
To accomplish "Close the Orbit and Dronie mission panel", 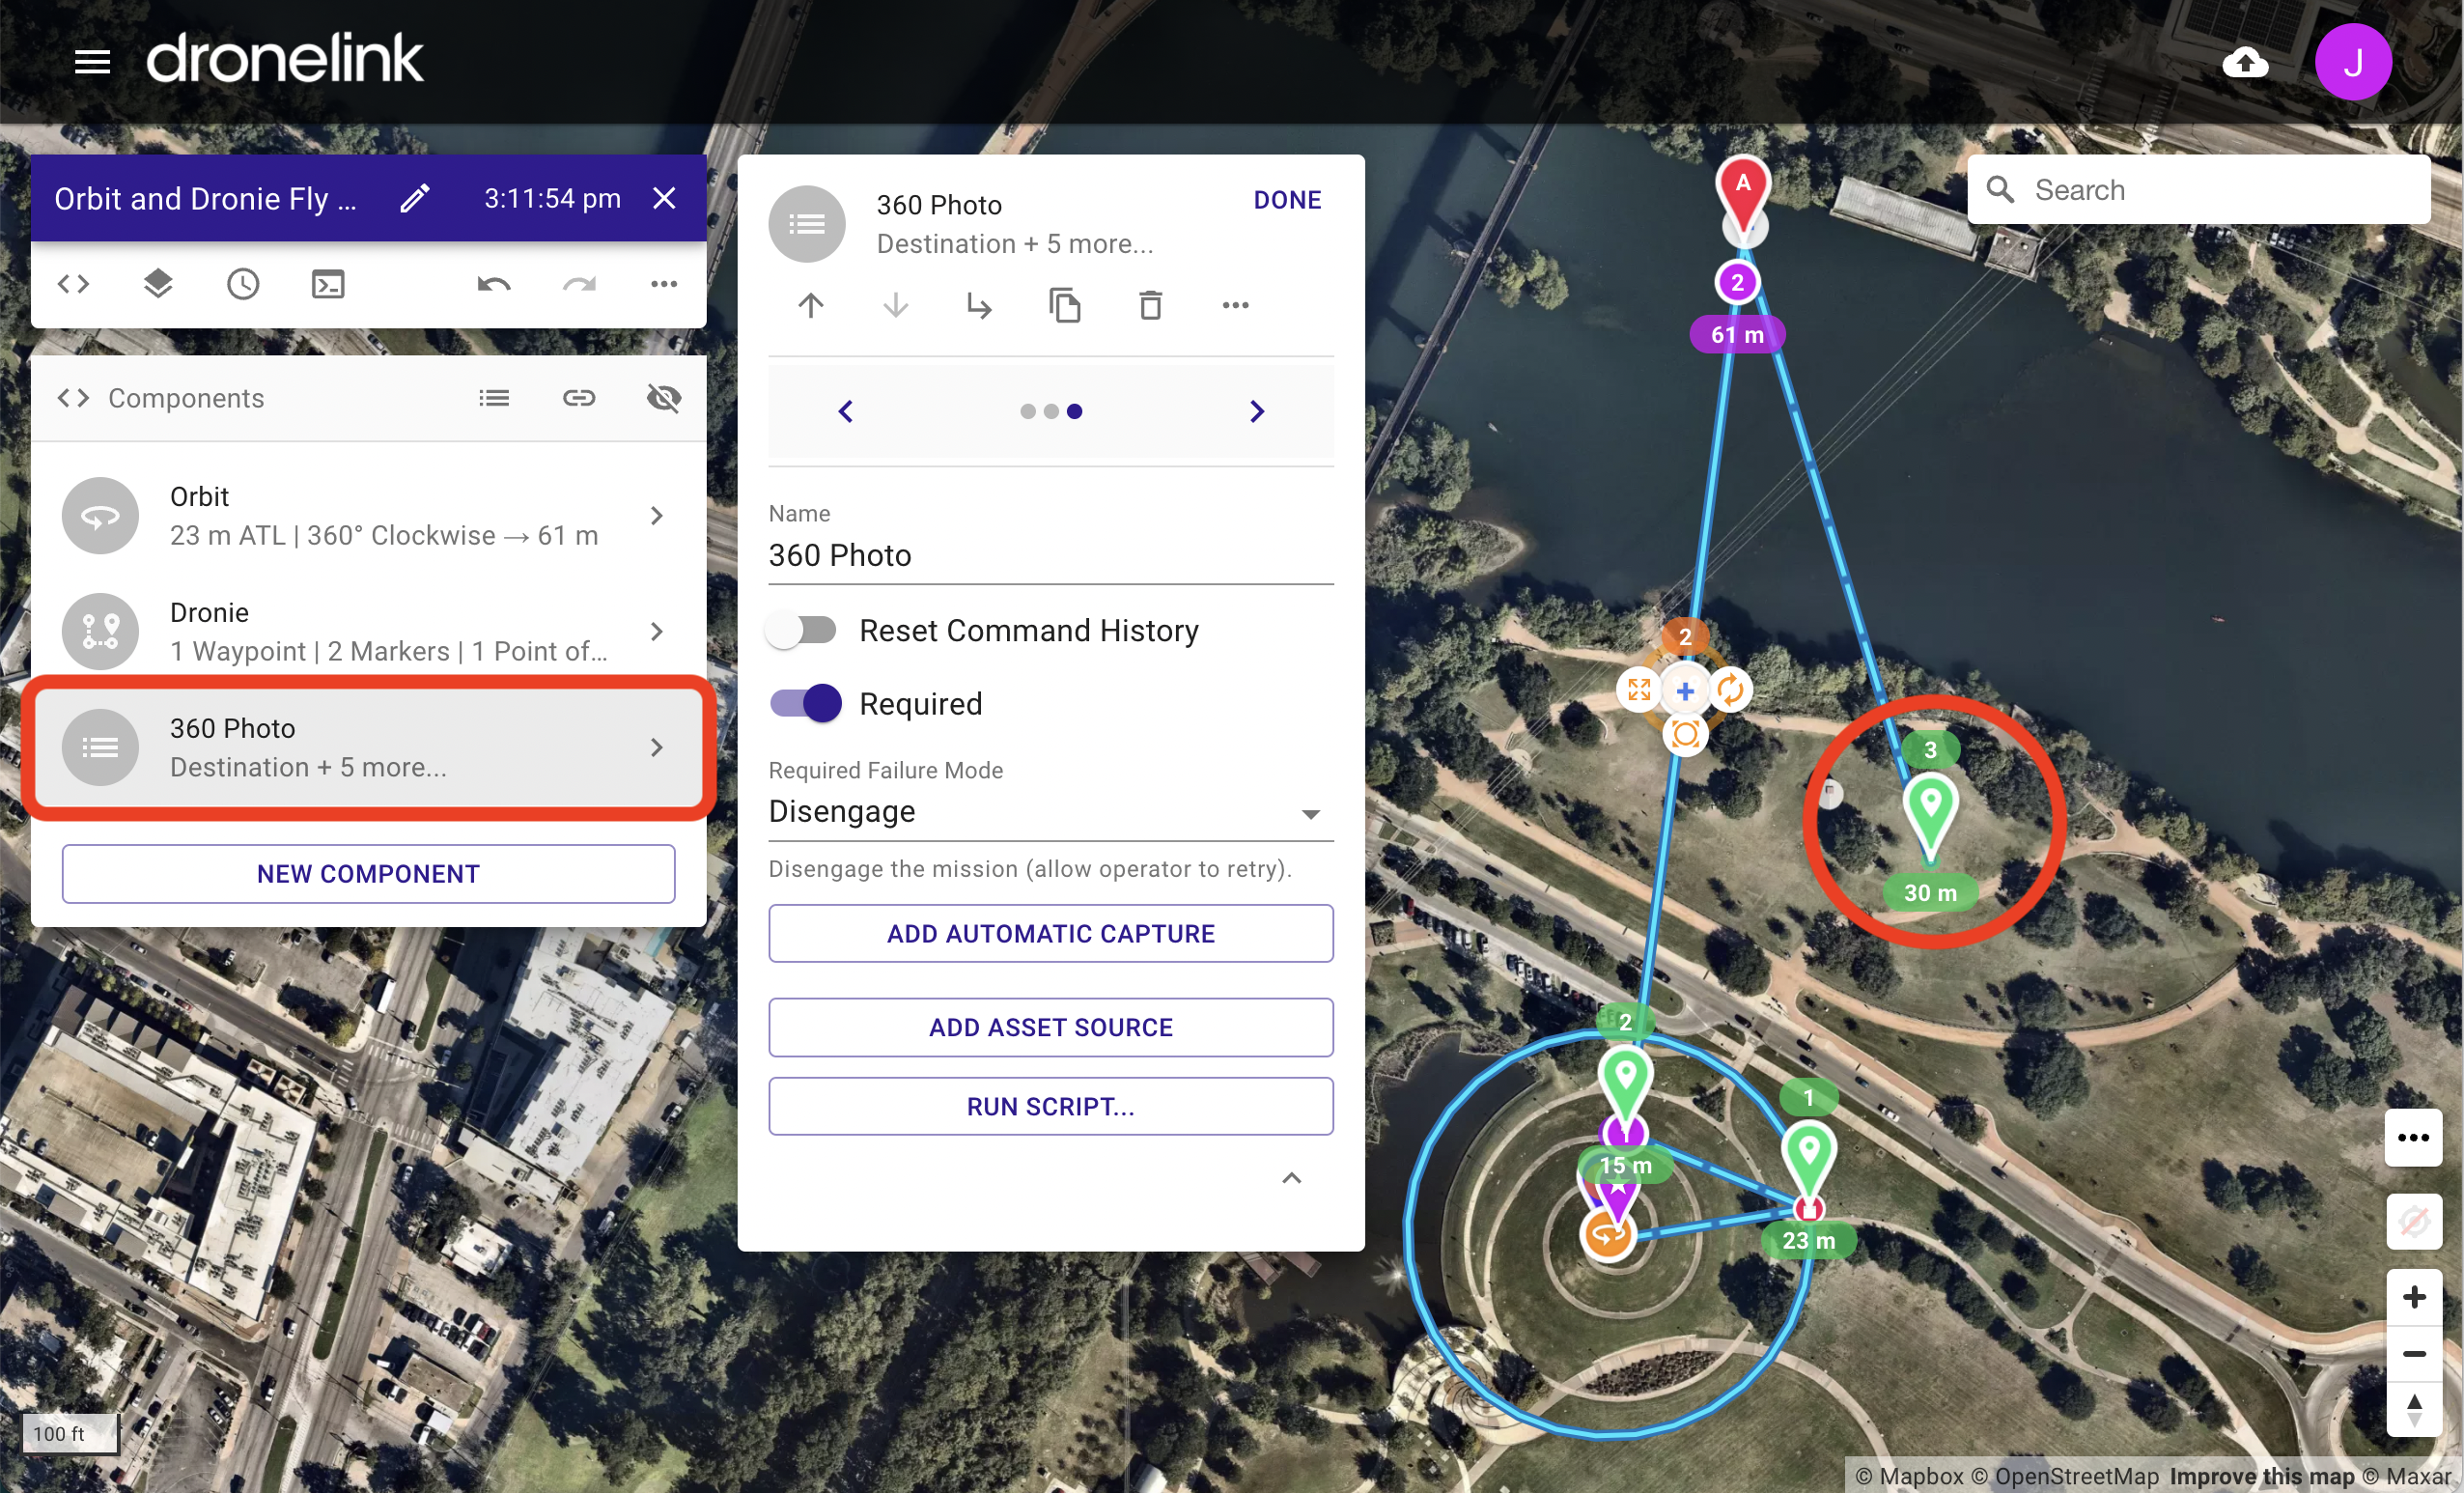I will 664,198.
